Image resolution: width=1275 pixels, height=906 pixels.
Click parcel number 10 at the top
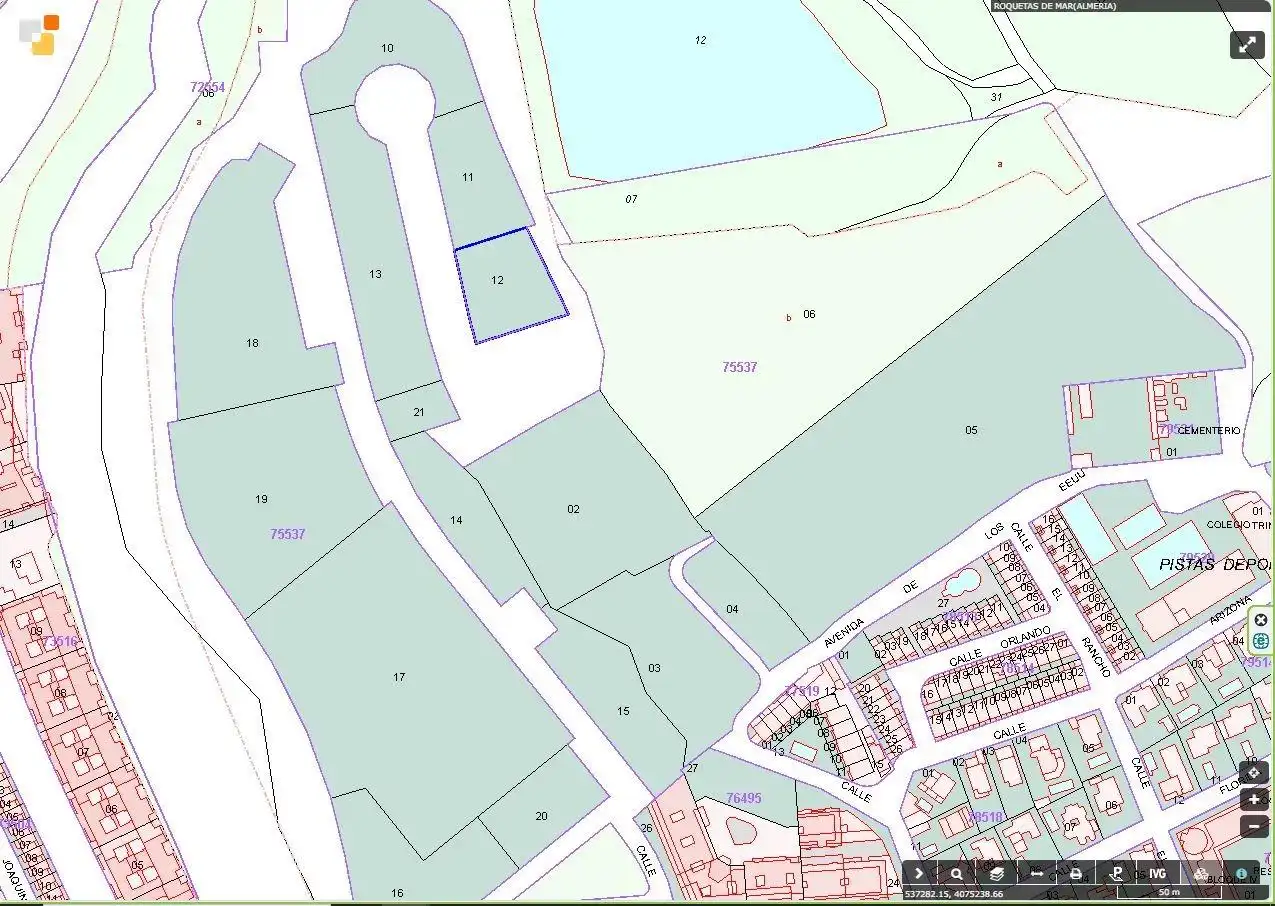[387, 48]
